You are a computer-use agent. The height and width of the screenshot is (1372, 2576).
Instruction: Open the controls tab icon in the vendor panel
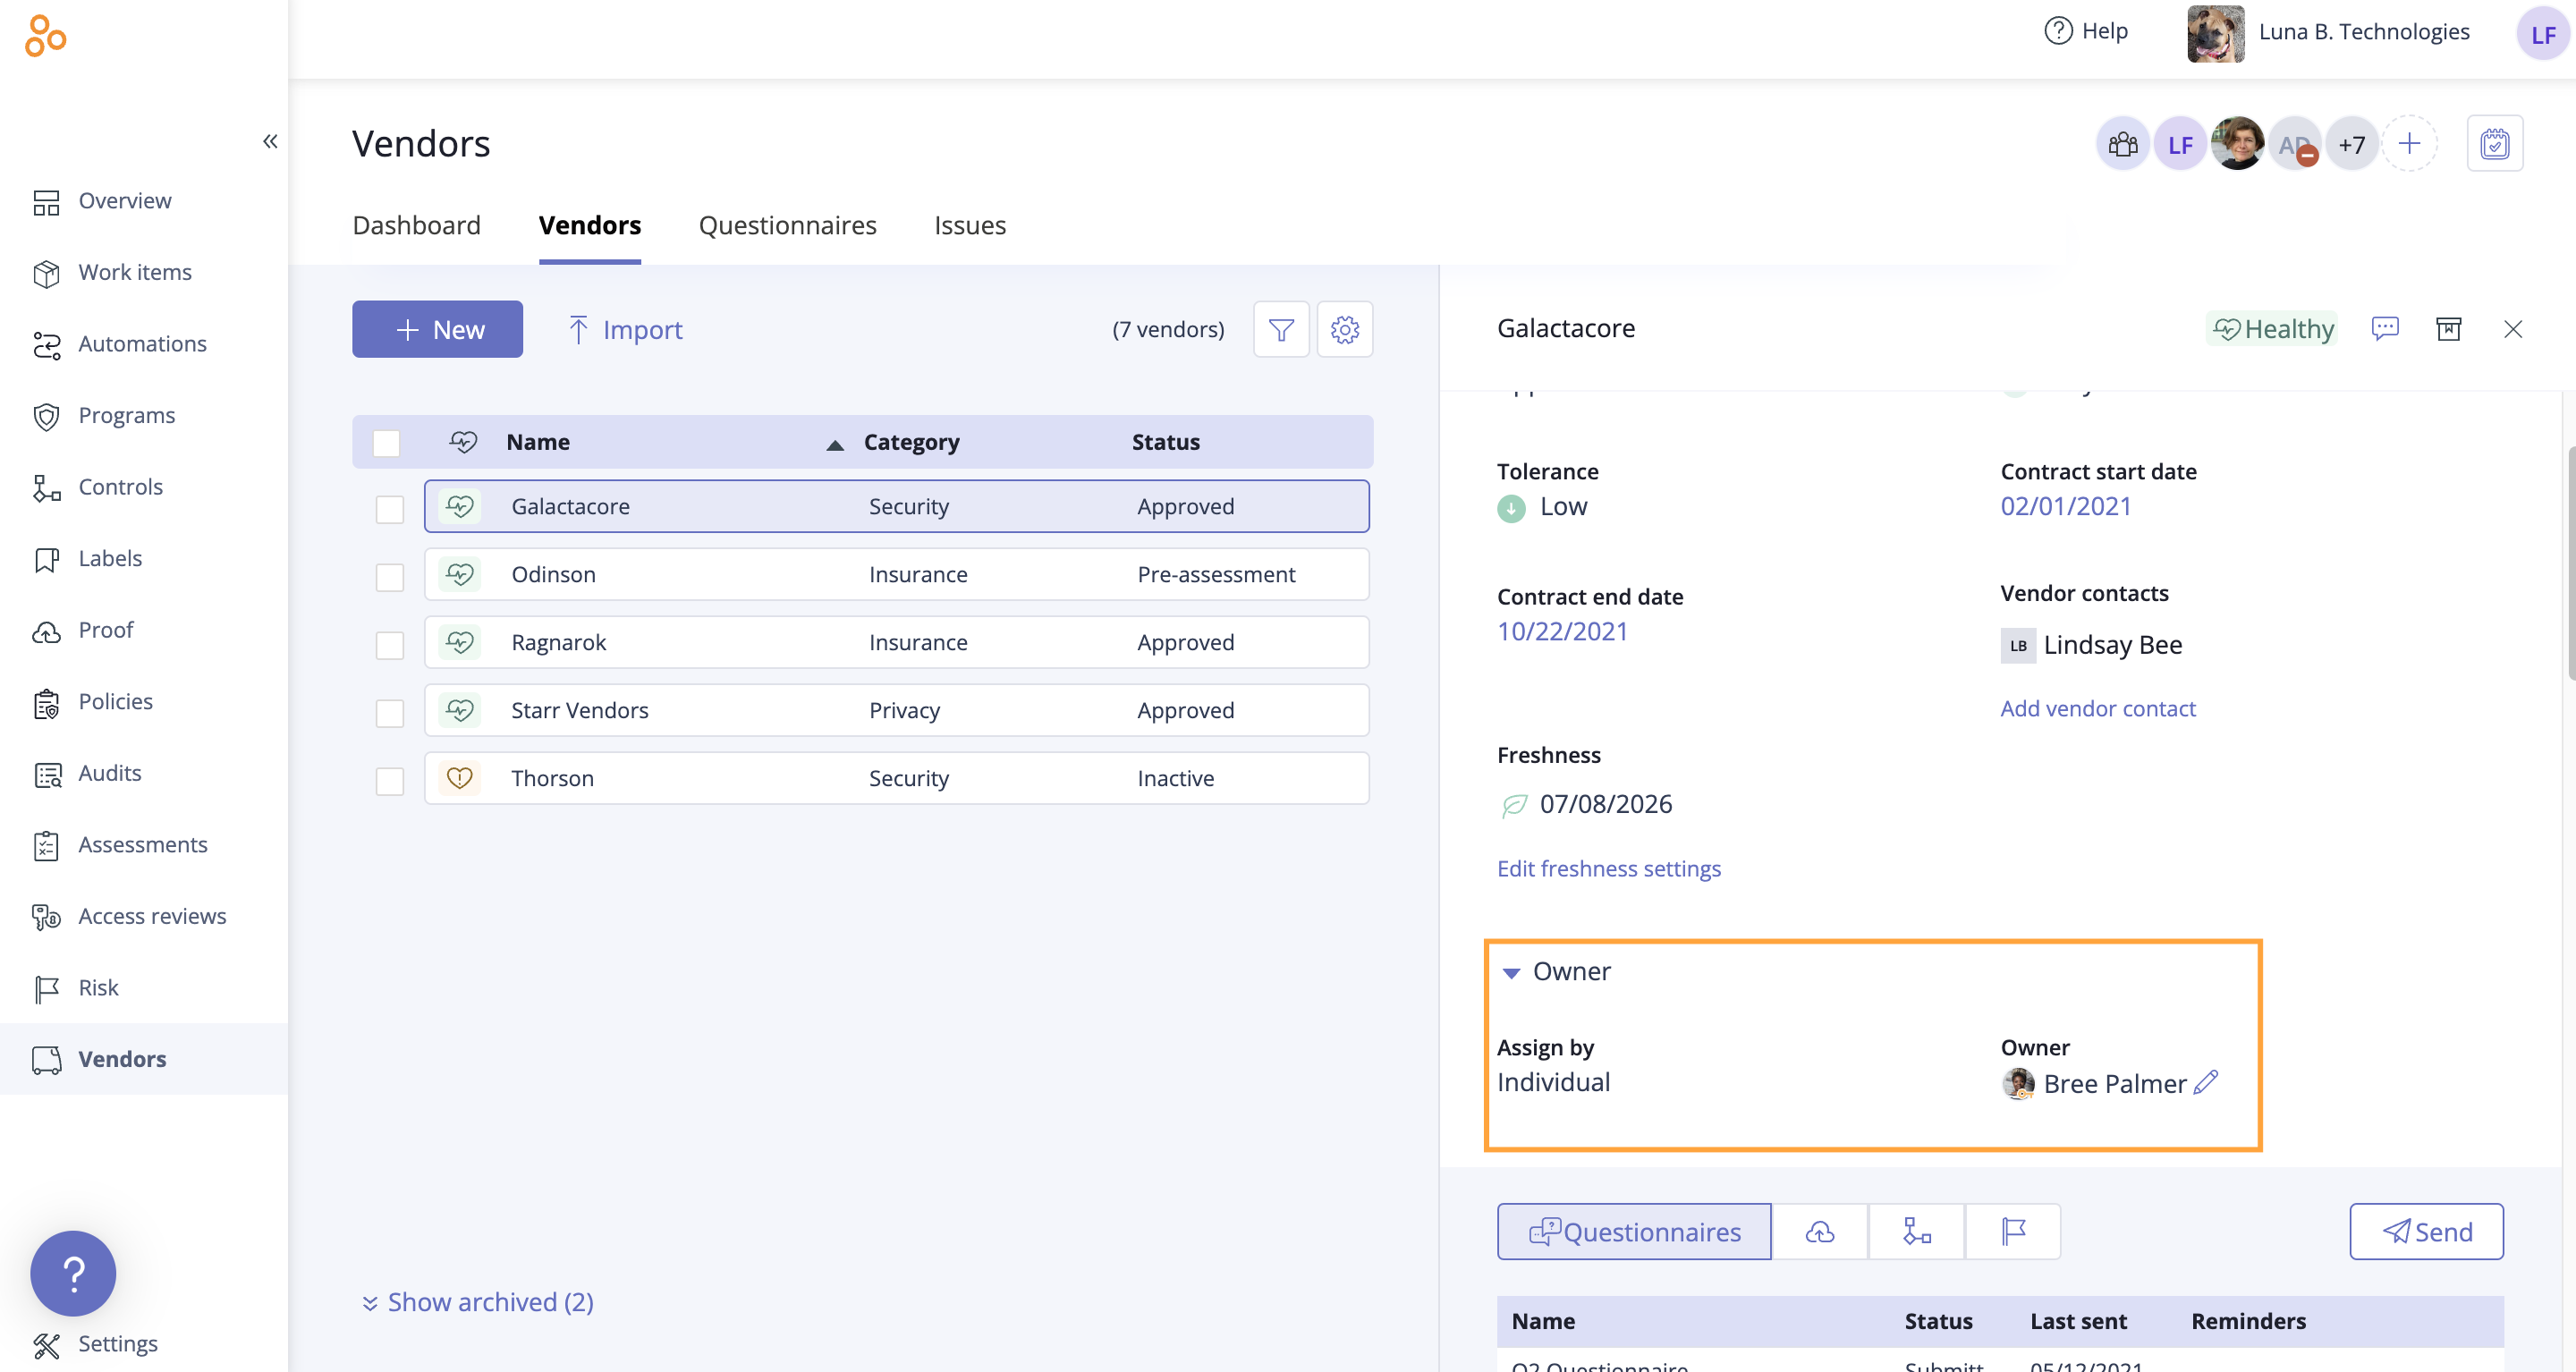pos(1916,1231)
